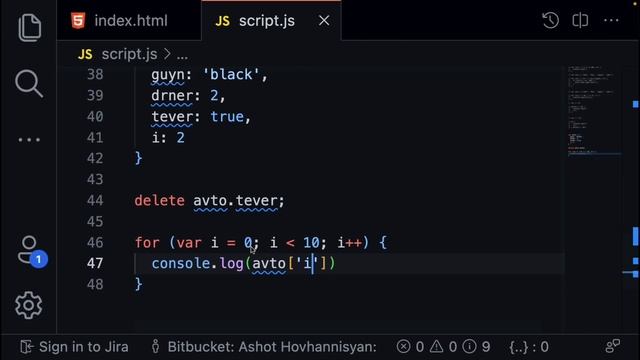Screen dimensions: 640x360
Task: Click the Bitbucket status icon
Action: click(x=156, y=347)
